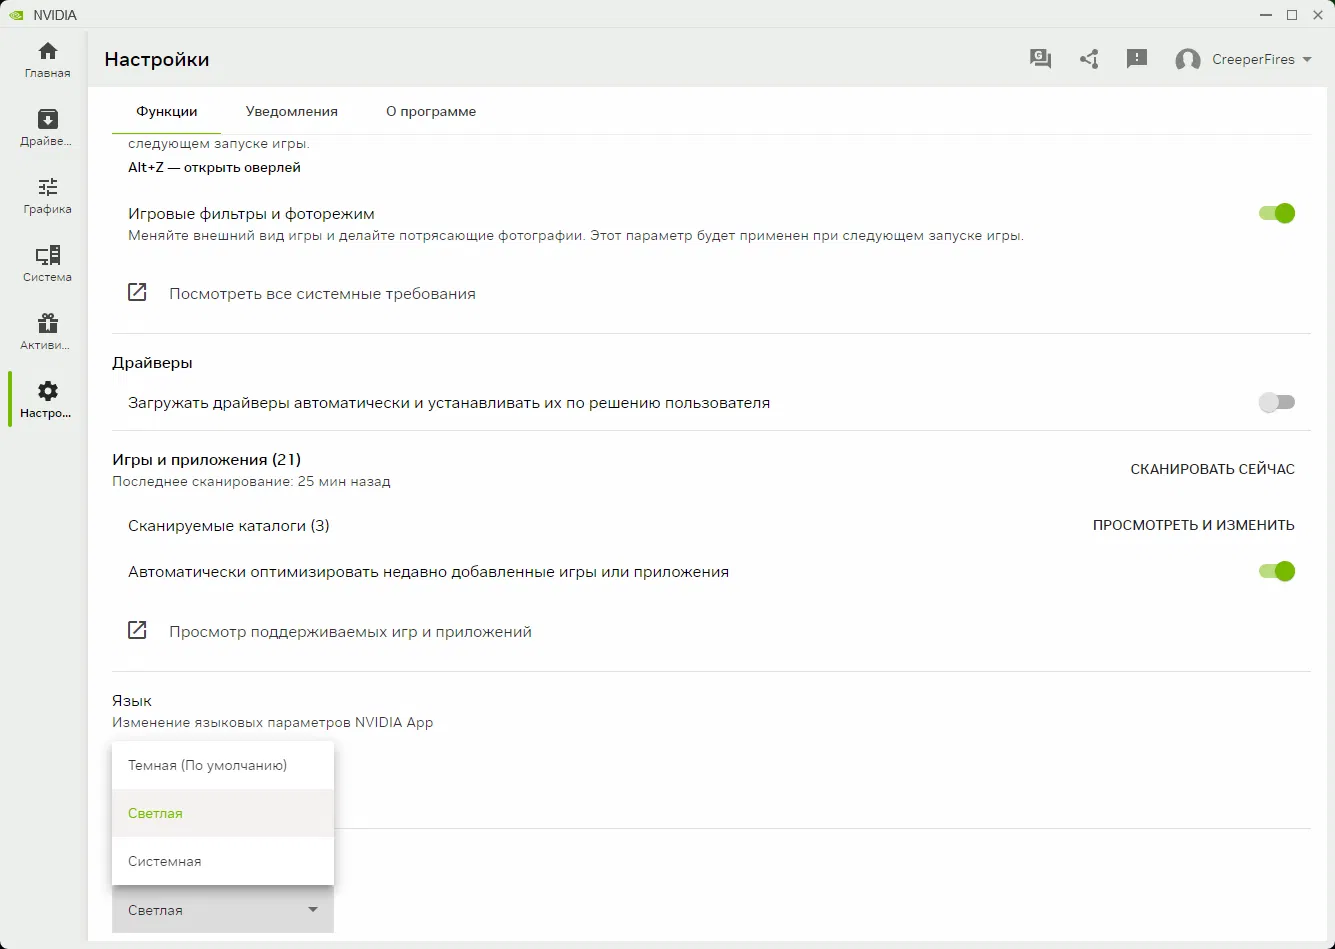Image resolution: width=1335 pixels, height=949 pixels.
Task: Enable automatic driver download toggle
Action: pos(1277,403)
